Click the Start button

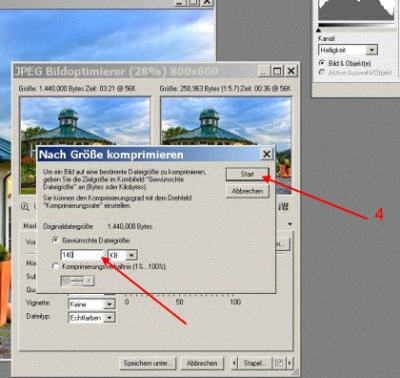(x=247, y=174)
